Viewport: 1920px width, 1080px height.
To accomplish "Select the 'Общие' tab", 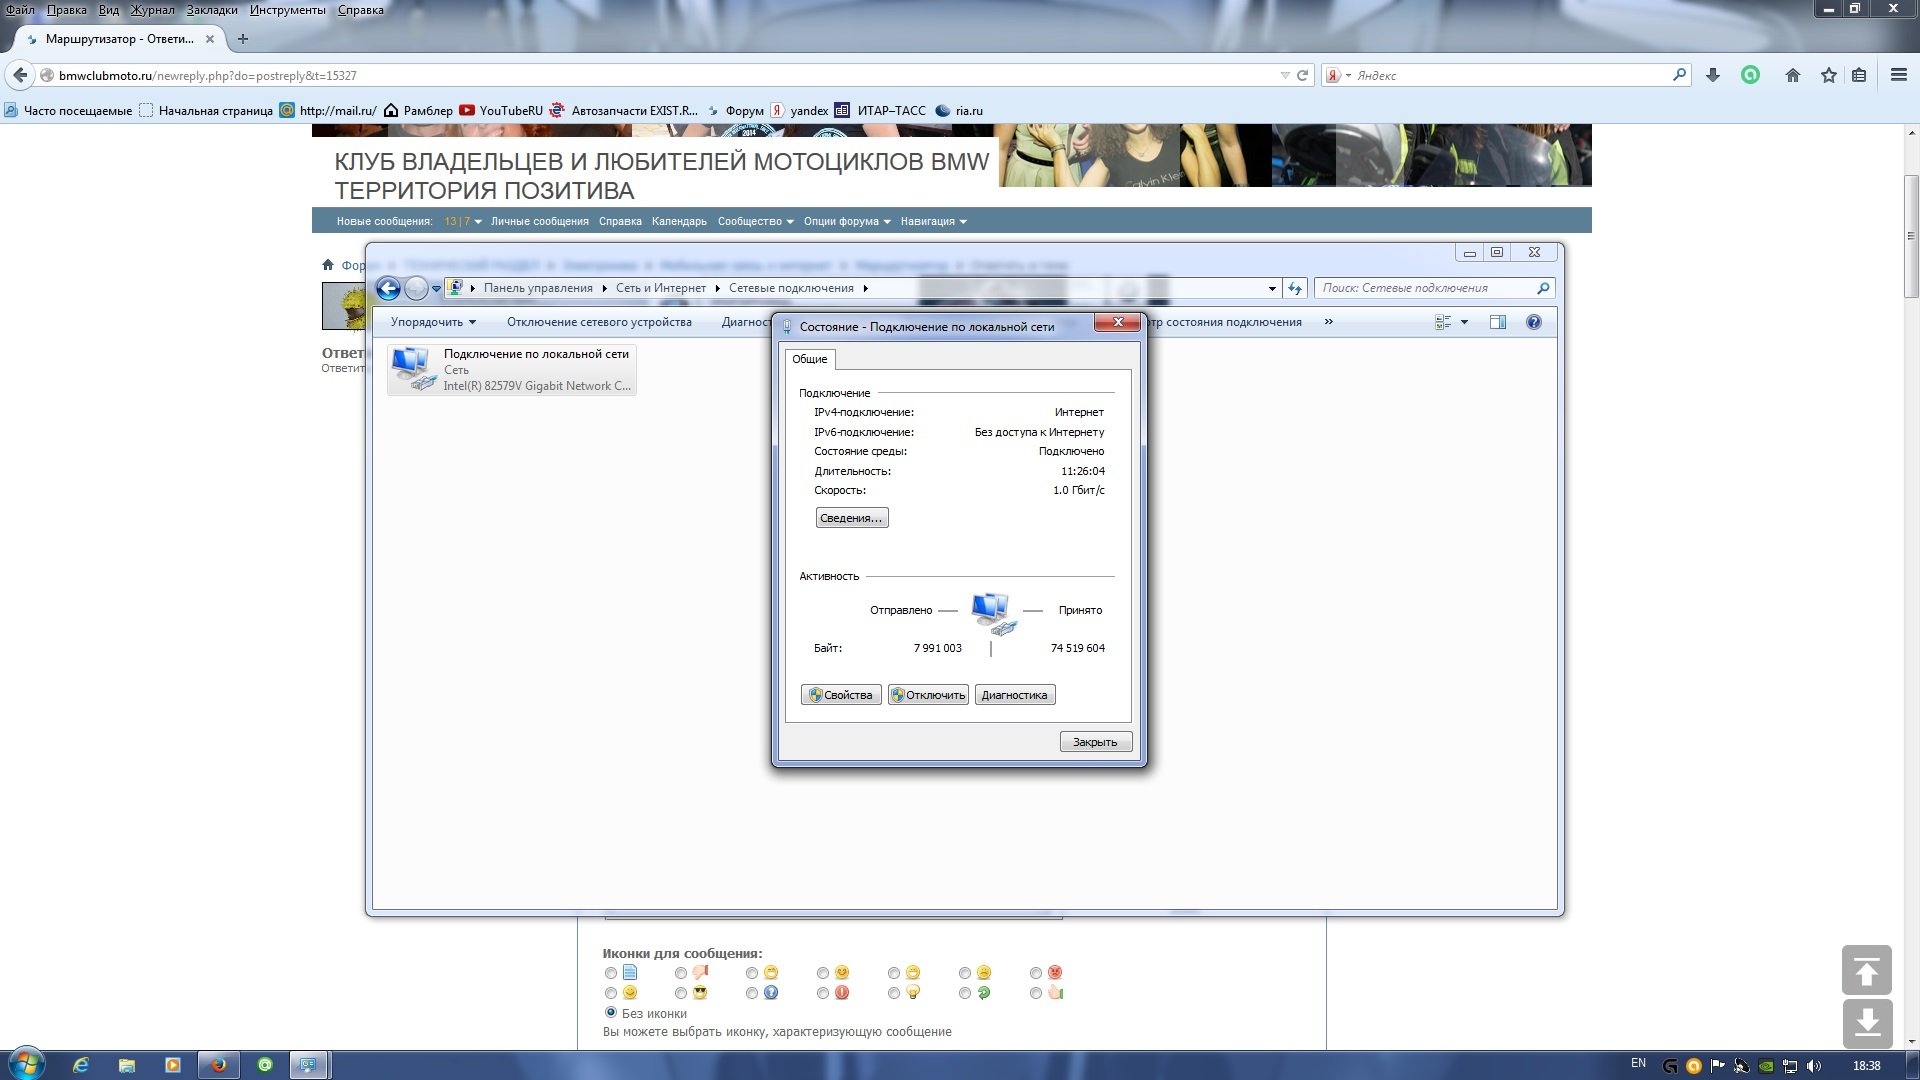I will coord(809,359).
